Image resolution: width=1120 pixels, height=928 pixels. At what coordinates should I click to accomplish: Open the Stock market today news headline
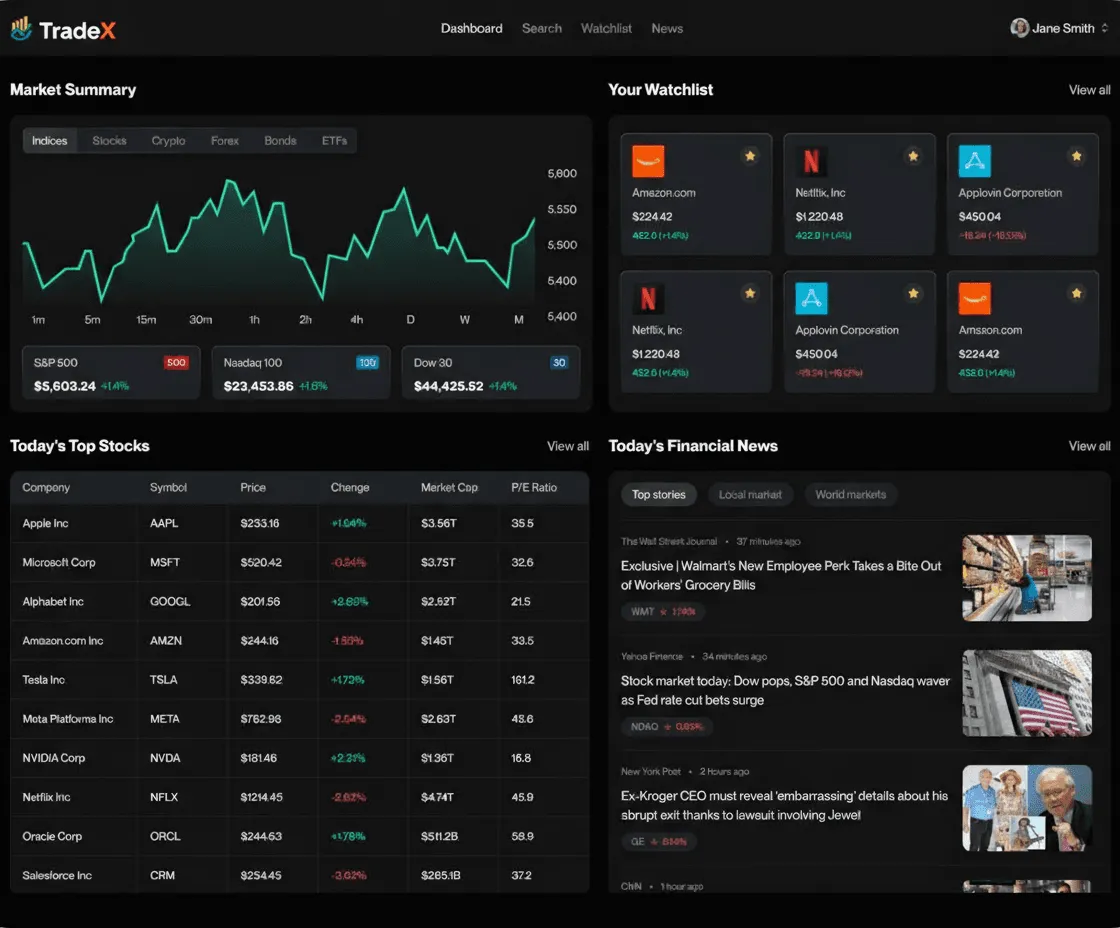(785, 690)
